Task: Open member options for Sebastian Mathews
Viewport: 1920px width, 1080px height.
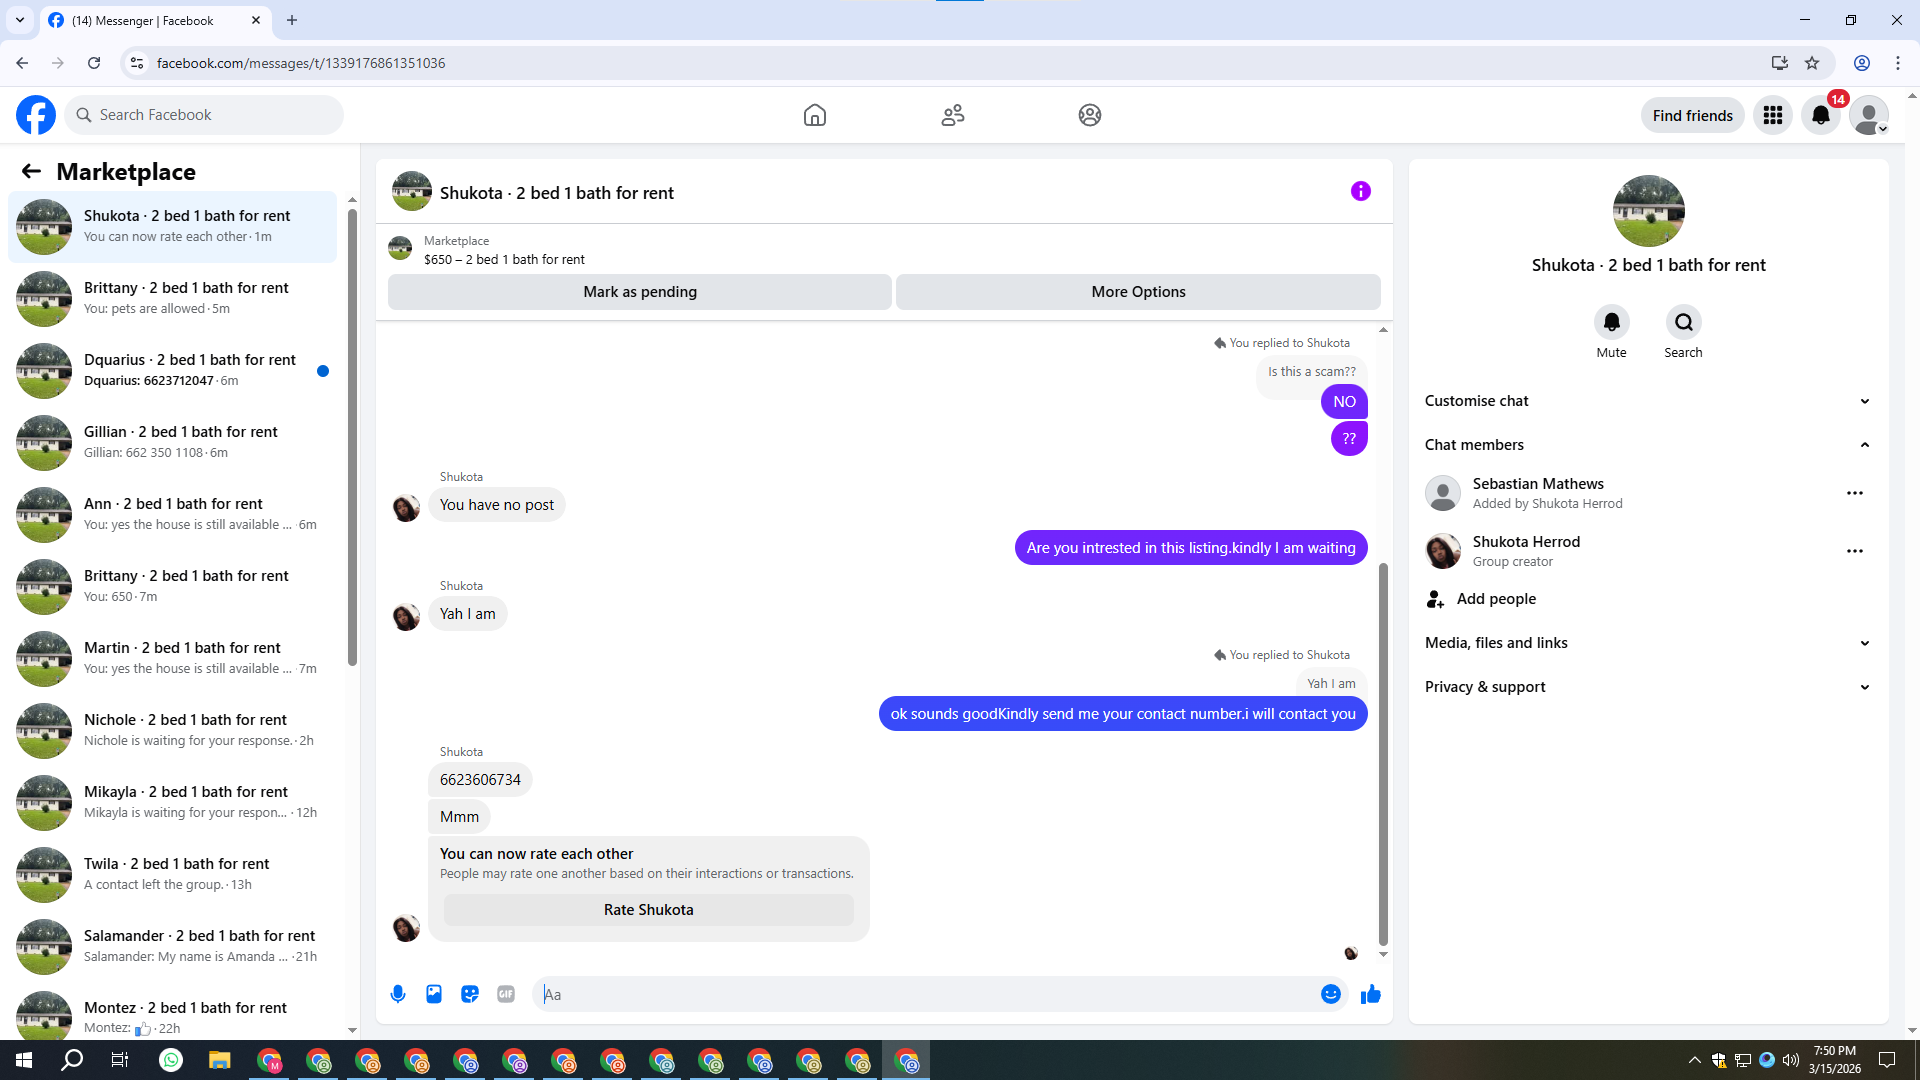Action: coord(1855,493)
